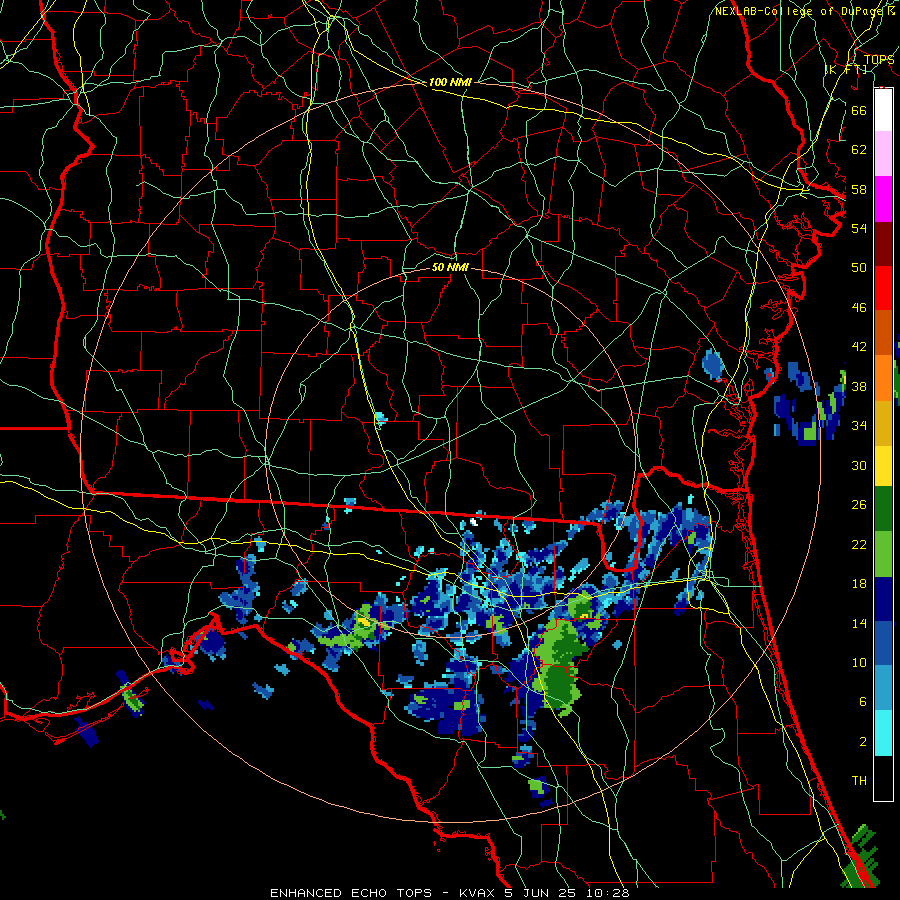Click the legend value "22"
Image resolution: width=900 pixels, height=900 pixels.
coord(859,544)
